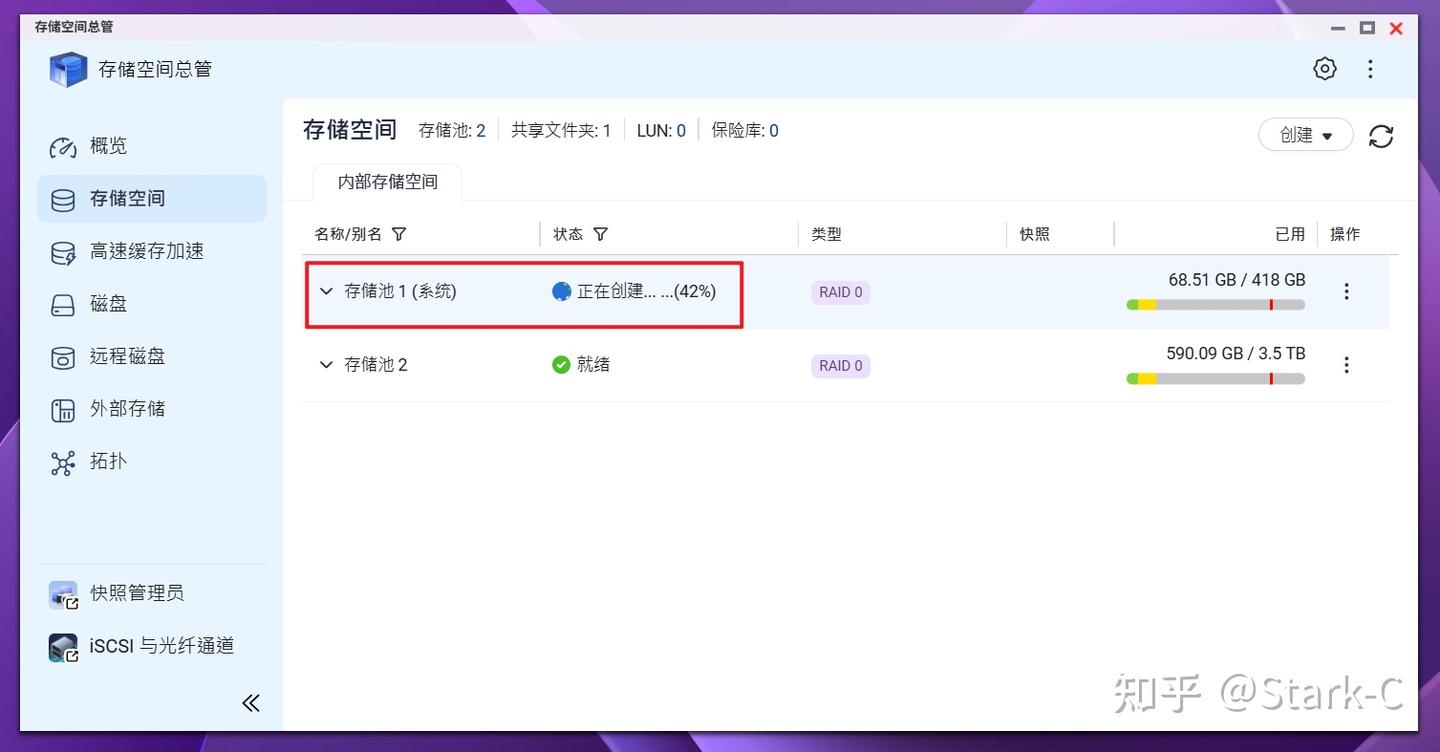Open actions menu for 存储池 1
Viewport: 1440px width, 752px height.
coord(1347,291)
